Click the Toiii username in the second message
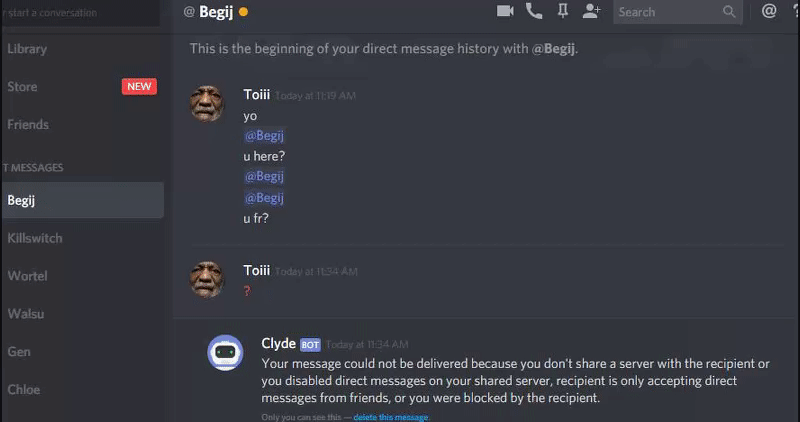The width and height of the screenshot is (800, 422). click(257, 270)
